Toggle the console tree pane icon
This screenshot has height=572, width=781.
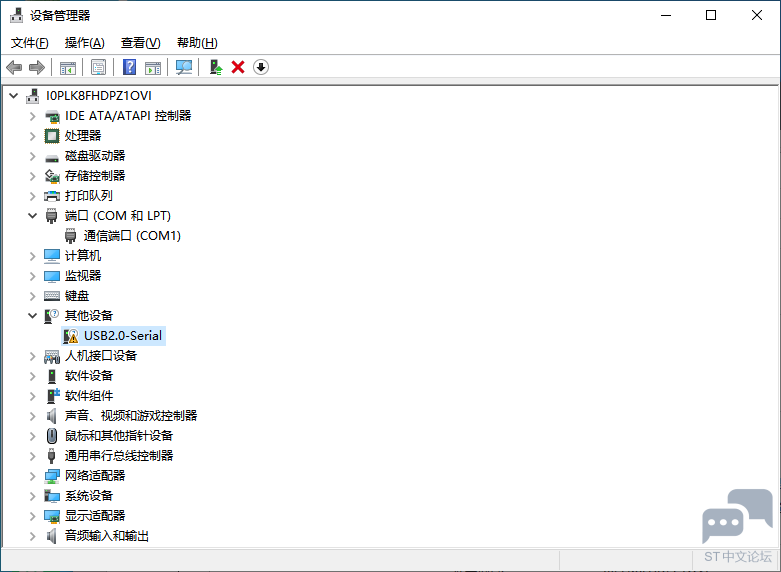pos(68,67)
